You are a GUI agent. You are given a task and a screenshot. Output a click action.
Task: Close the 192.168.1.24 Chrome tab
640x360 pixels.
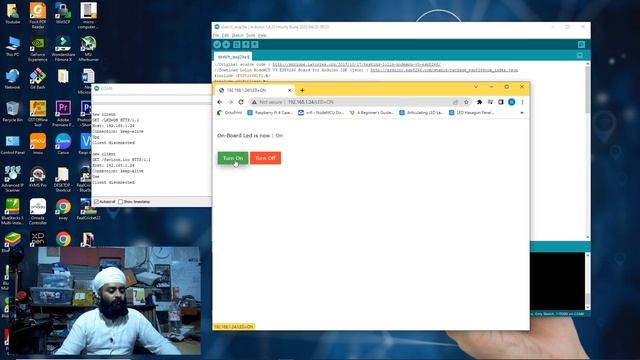[289, 90]
